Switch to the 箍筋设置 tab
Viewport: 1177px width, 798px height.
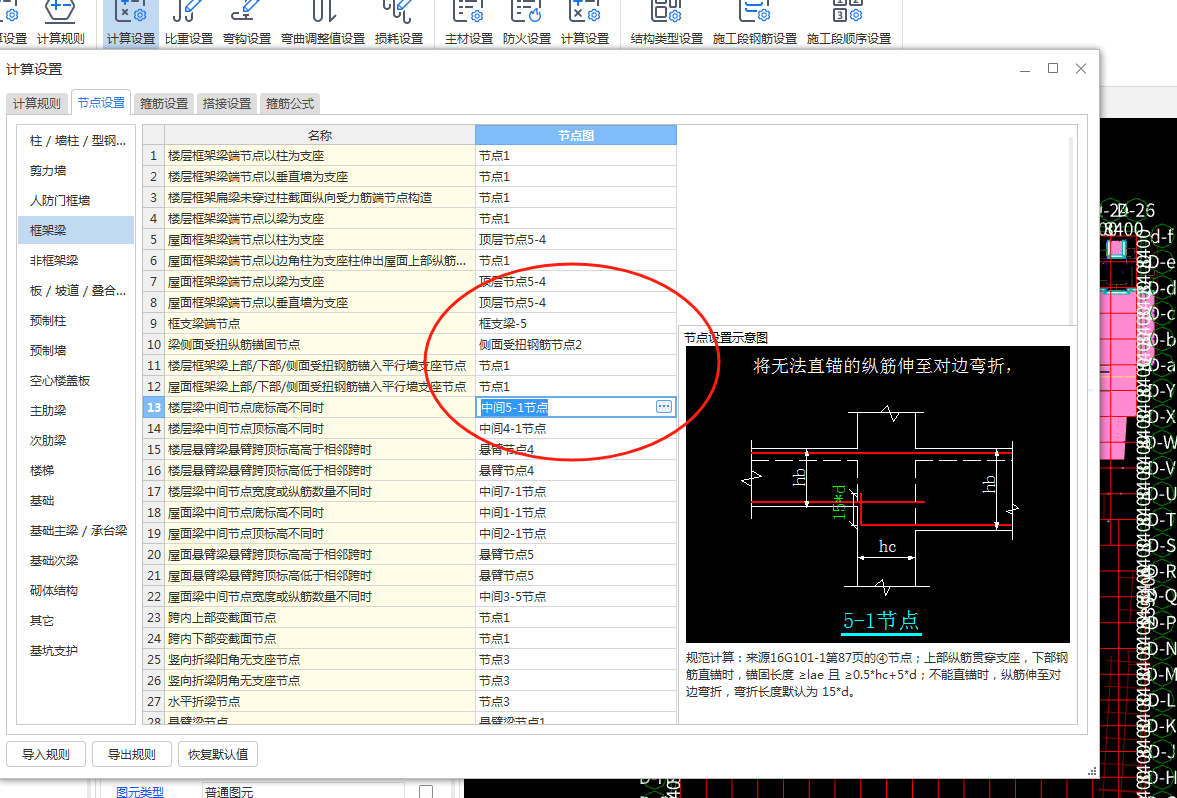click(164, 104)
